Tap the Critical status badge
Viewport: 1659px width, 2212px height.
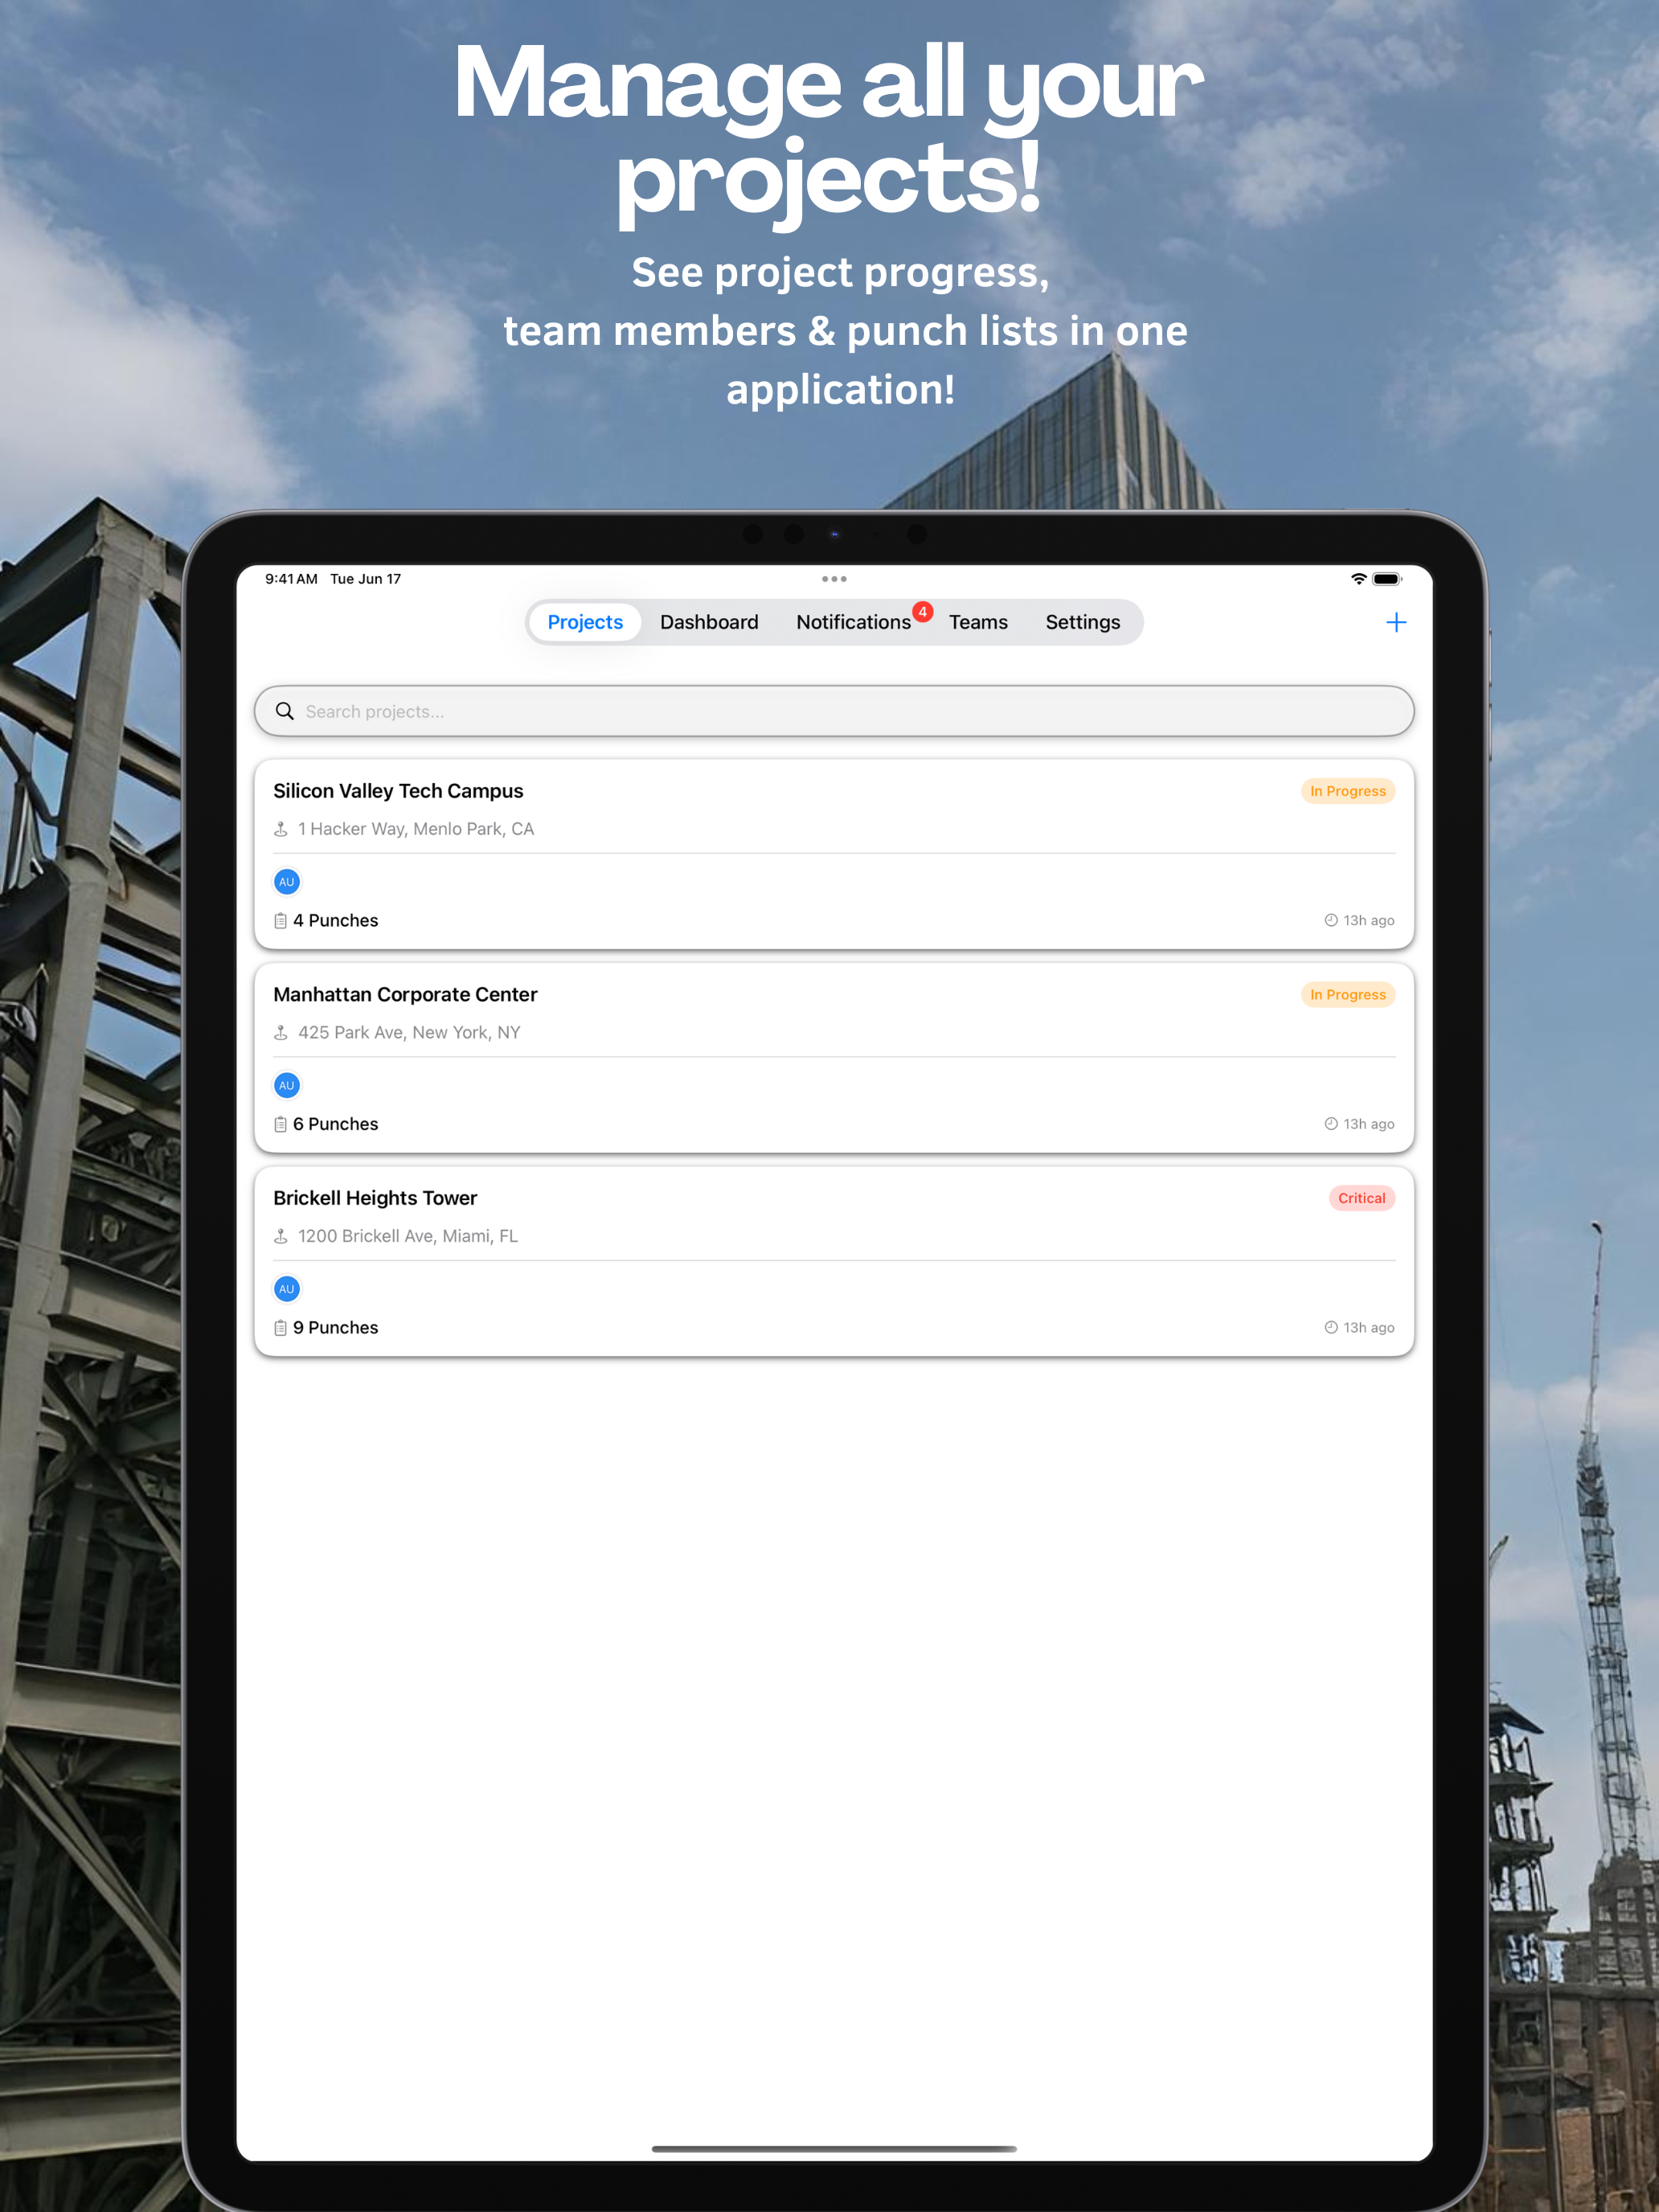pyautogui.click(x=1362, y=1198)
